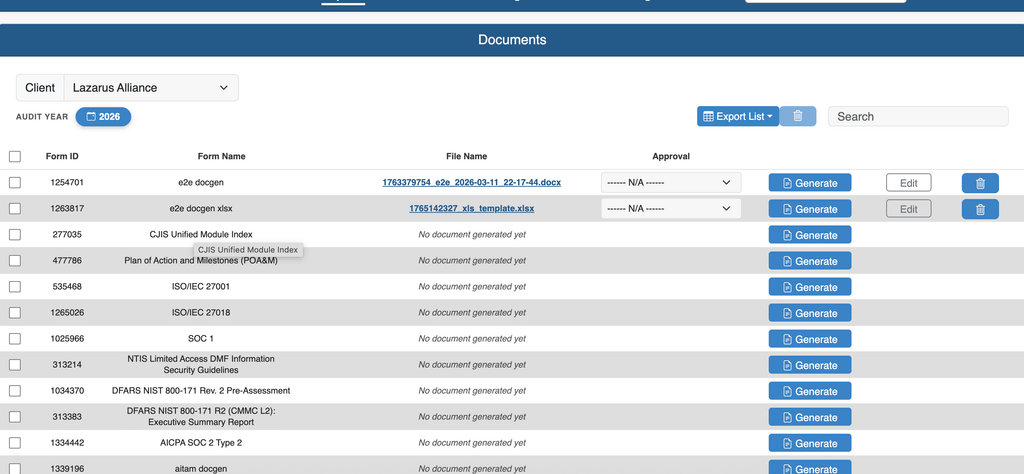The height and width of the screenshot is (474, 1024).
Task: Open the Approval dropdown for e2e docgen
Action: point(671,183)
